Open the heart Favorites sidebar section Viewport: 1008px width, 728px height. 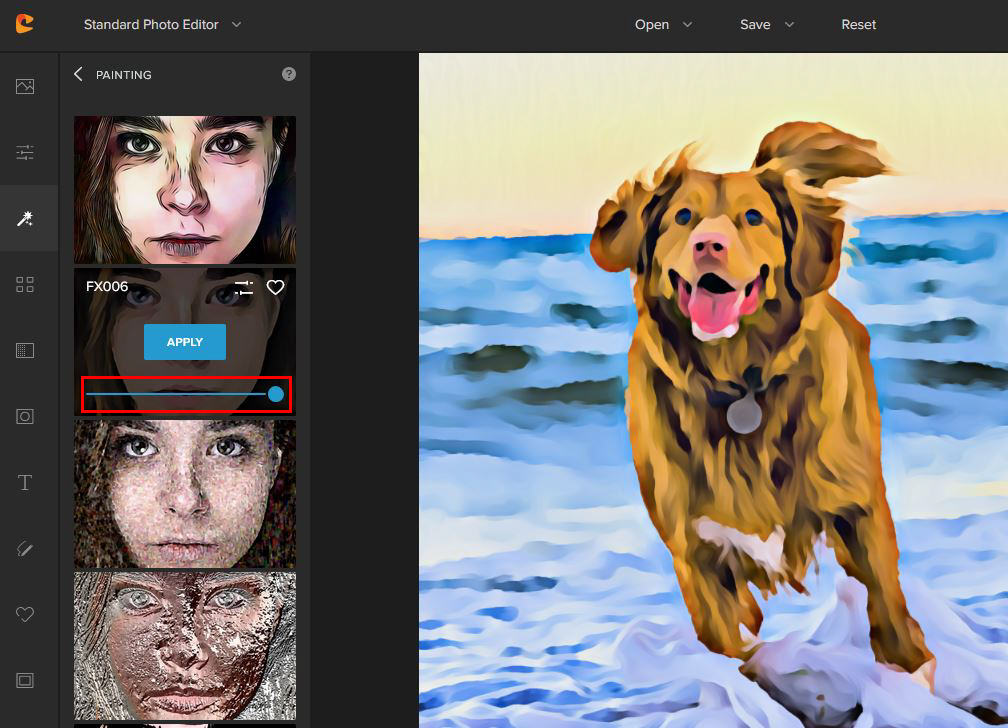[x=25, y=614]
